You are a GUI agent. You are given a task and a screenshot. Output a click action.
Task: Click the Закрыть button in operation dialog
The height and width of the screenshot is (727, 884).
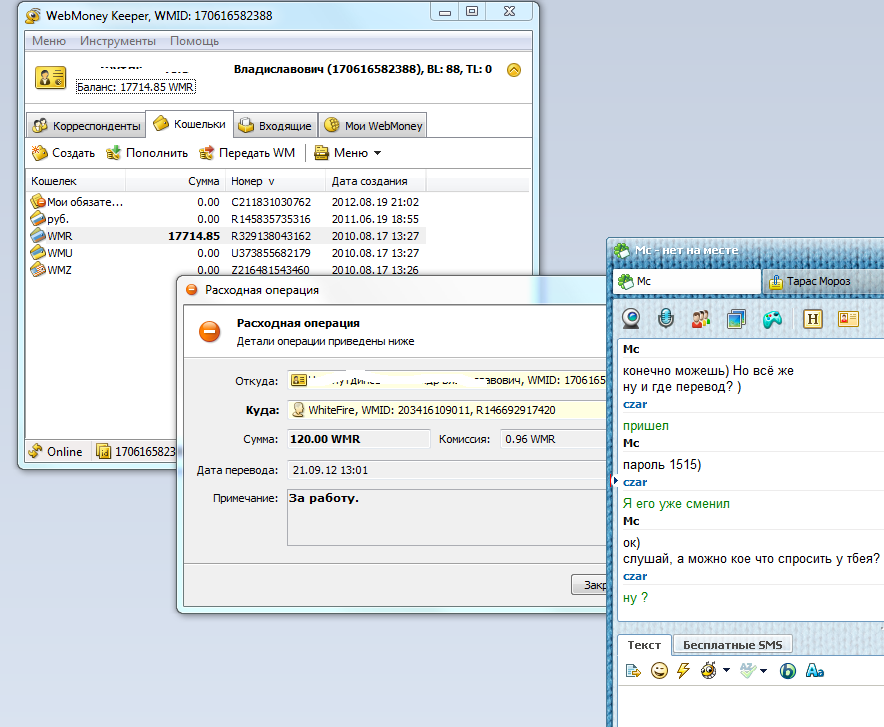coord(590,585)
